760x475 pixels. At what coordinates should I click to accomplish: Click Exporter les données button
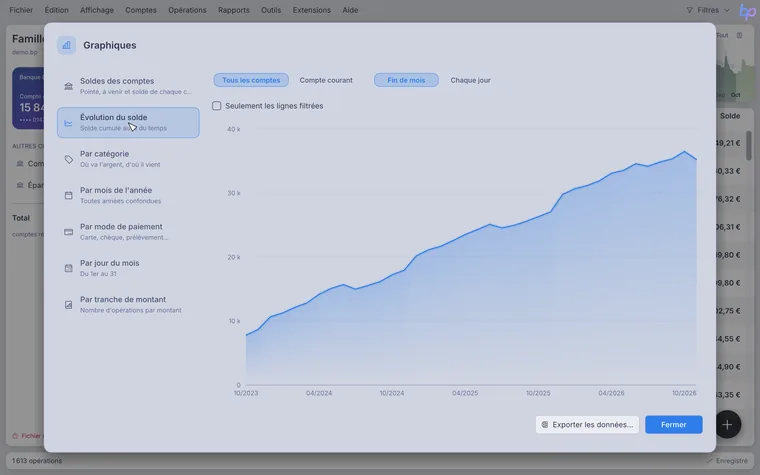click(x=587, y=425)
